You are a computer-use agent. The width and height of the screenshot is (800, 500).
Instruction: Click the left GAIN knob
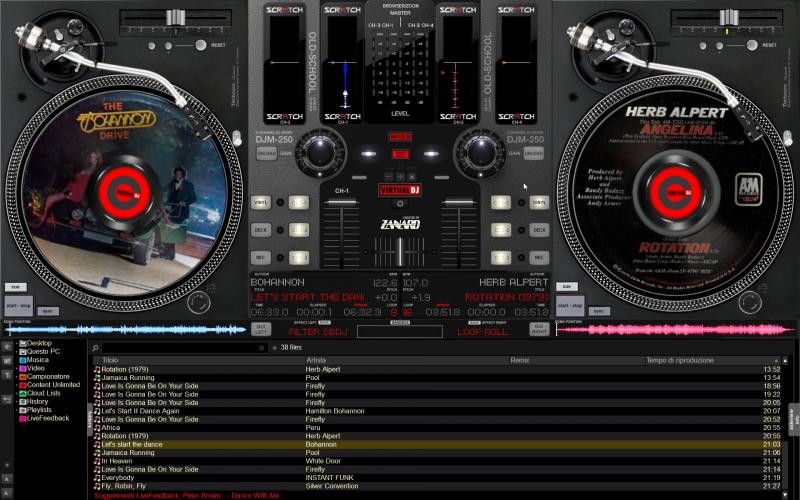click(320, 152)
